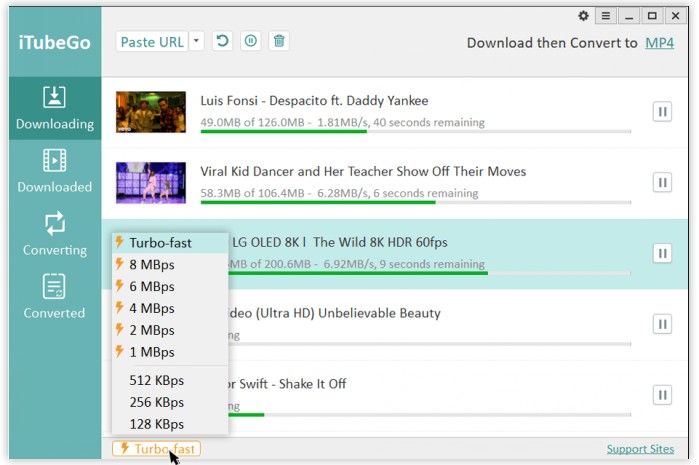This screenshot has width=699, height=465.
Task: Open the hamburger menu in the title bar
Action: [x=605, y=16]
